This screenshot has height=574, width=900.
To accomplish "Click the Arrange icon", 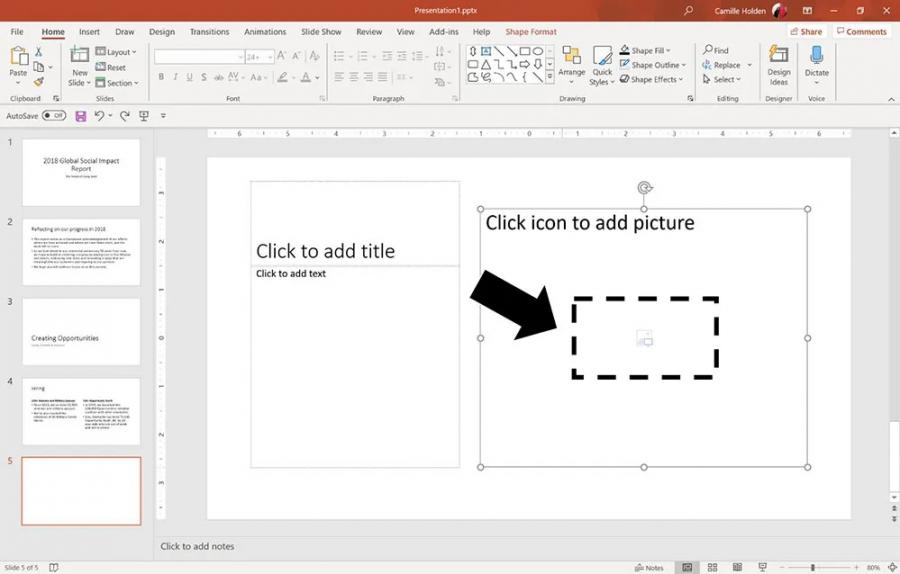I will click(571, 56).
